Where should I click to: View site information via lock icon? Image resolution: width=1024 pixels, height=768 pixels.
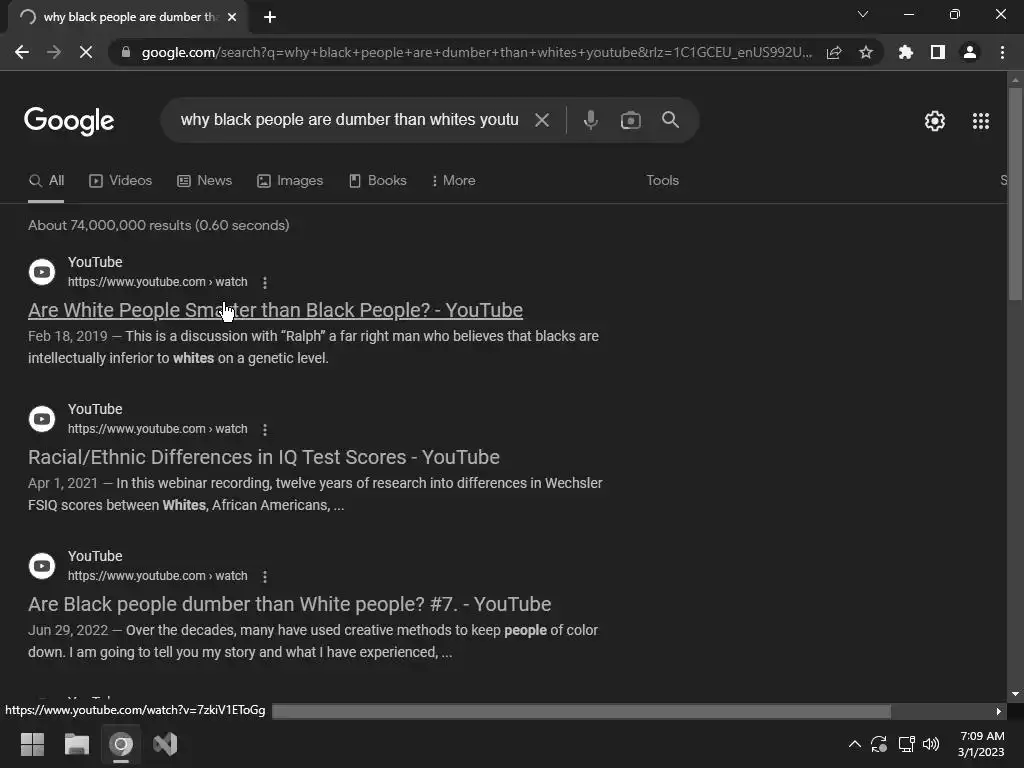tap(126, 52)
